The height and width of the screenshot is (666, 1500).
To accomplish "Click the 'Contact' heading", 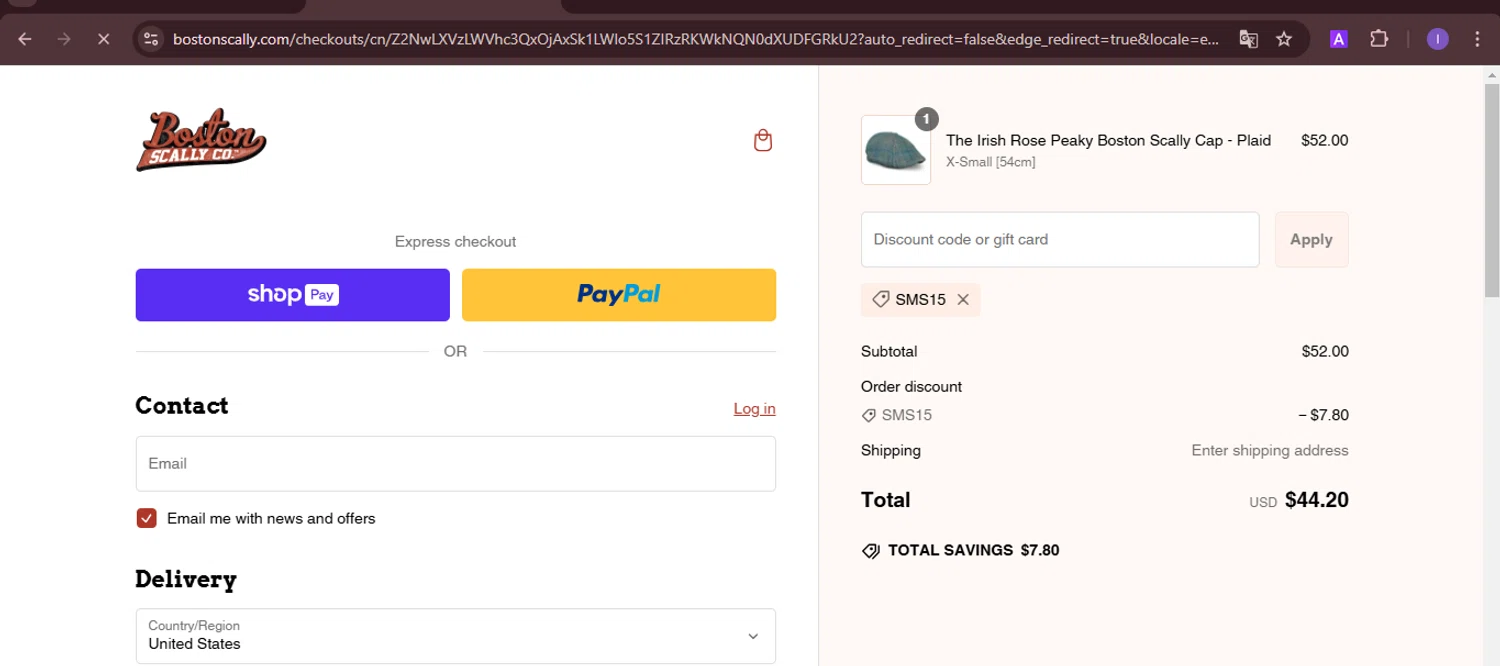I will pos(182,405).
